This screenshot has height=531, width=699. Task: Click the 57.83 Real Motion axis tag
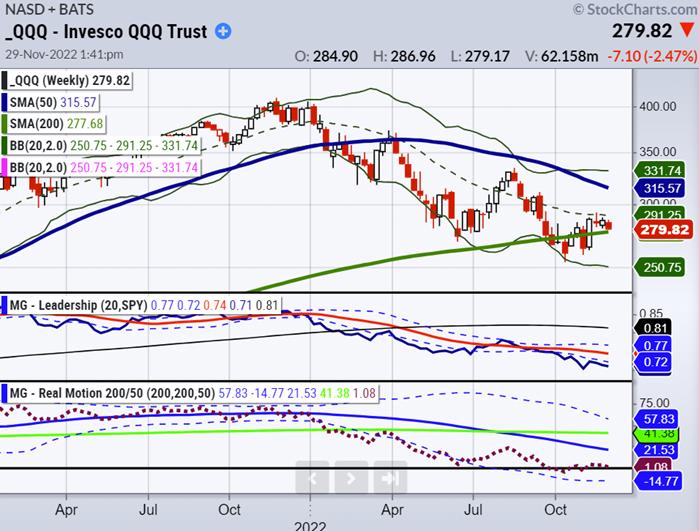[656, 419]
